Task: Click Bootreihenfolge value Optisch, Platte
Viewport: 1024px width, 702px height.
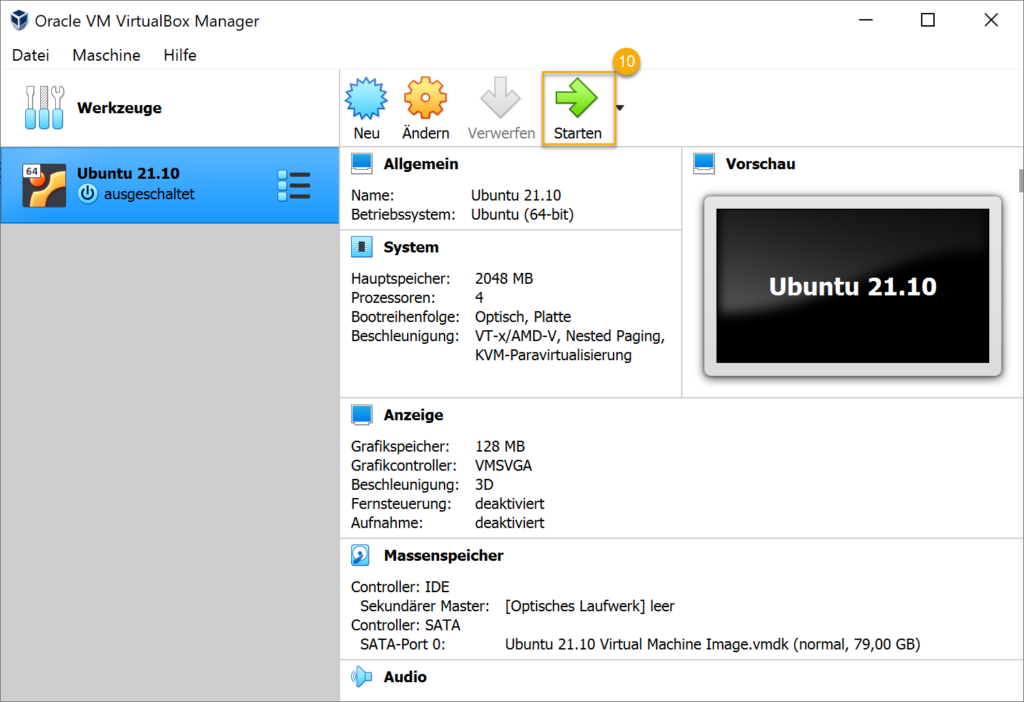Action: (x=522, y=317)
